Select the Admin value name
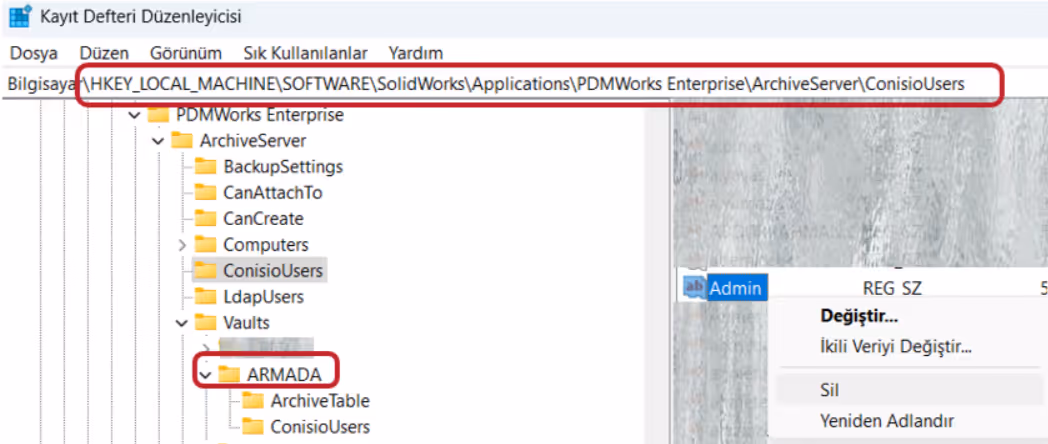The height and width of the screenshot is (444, 1048). 735,288
